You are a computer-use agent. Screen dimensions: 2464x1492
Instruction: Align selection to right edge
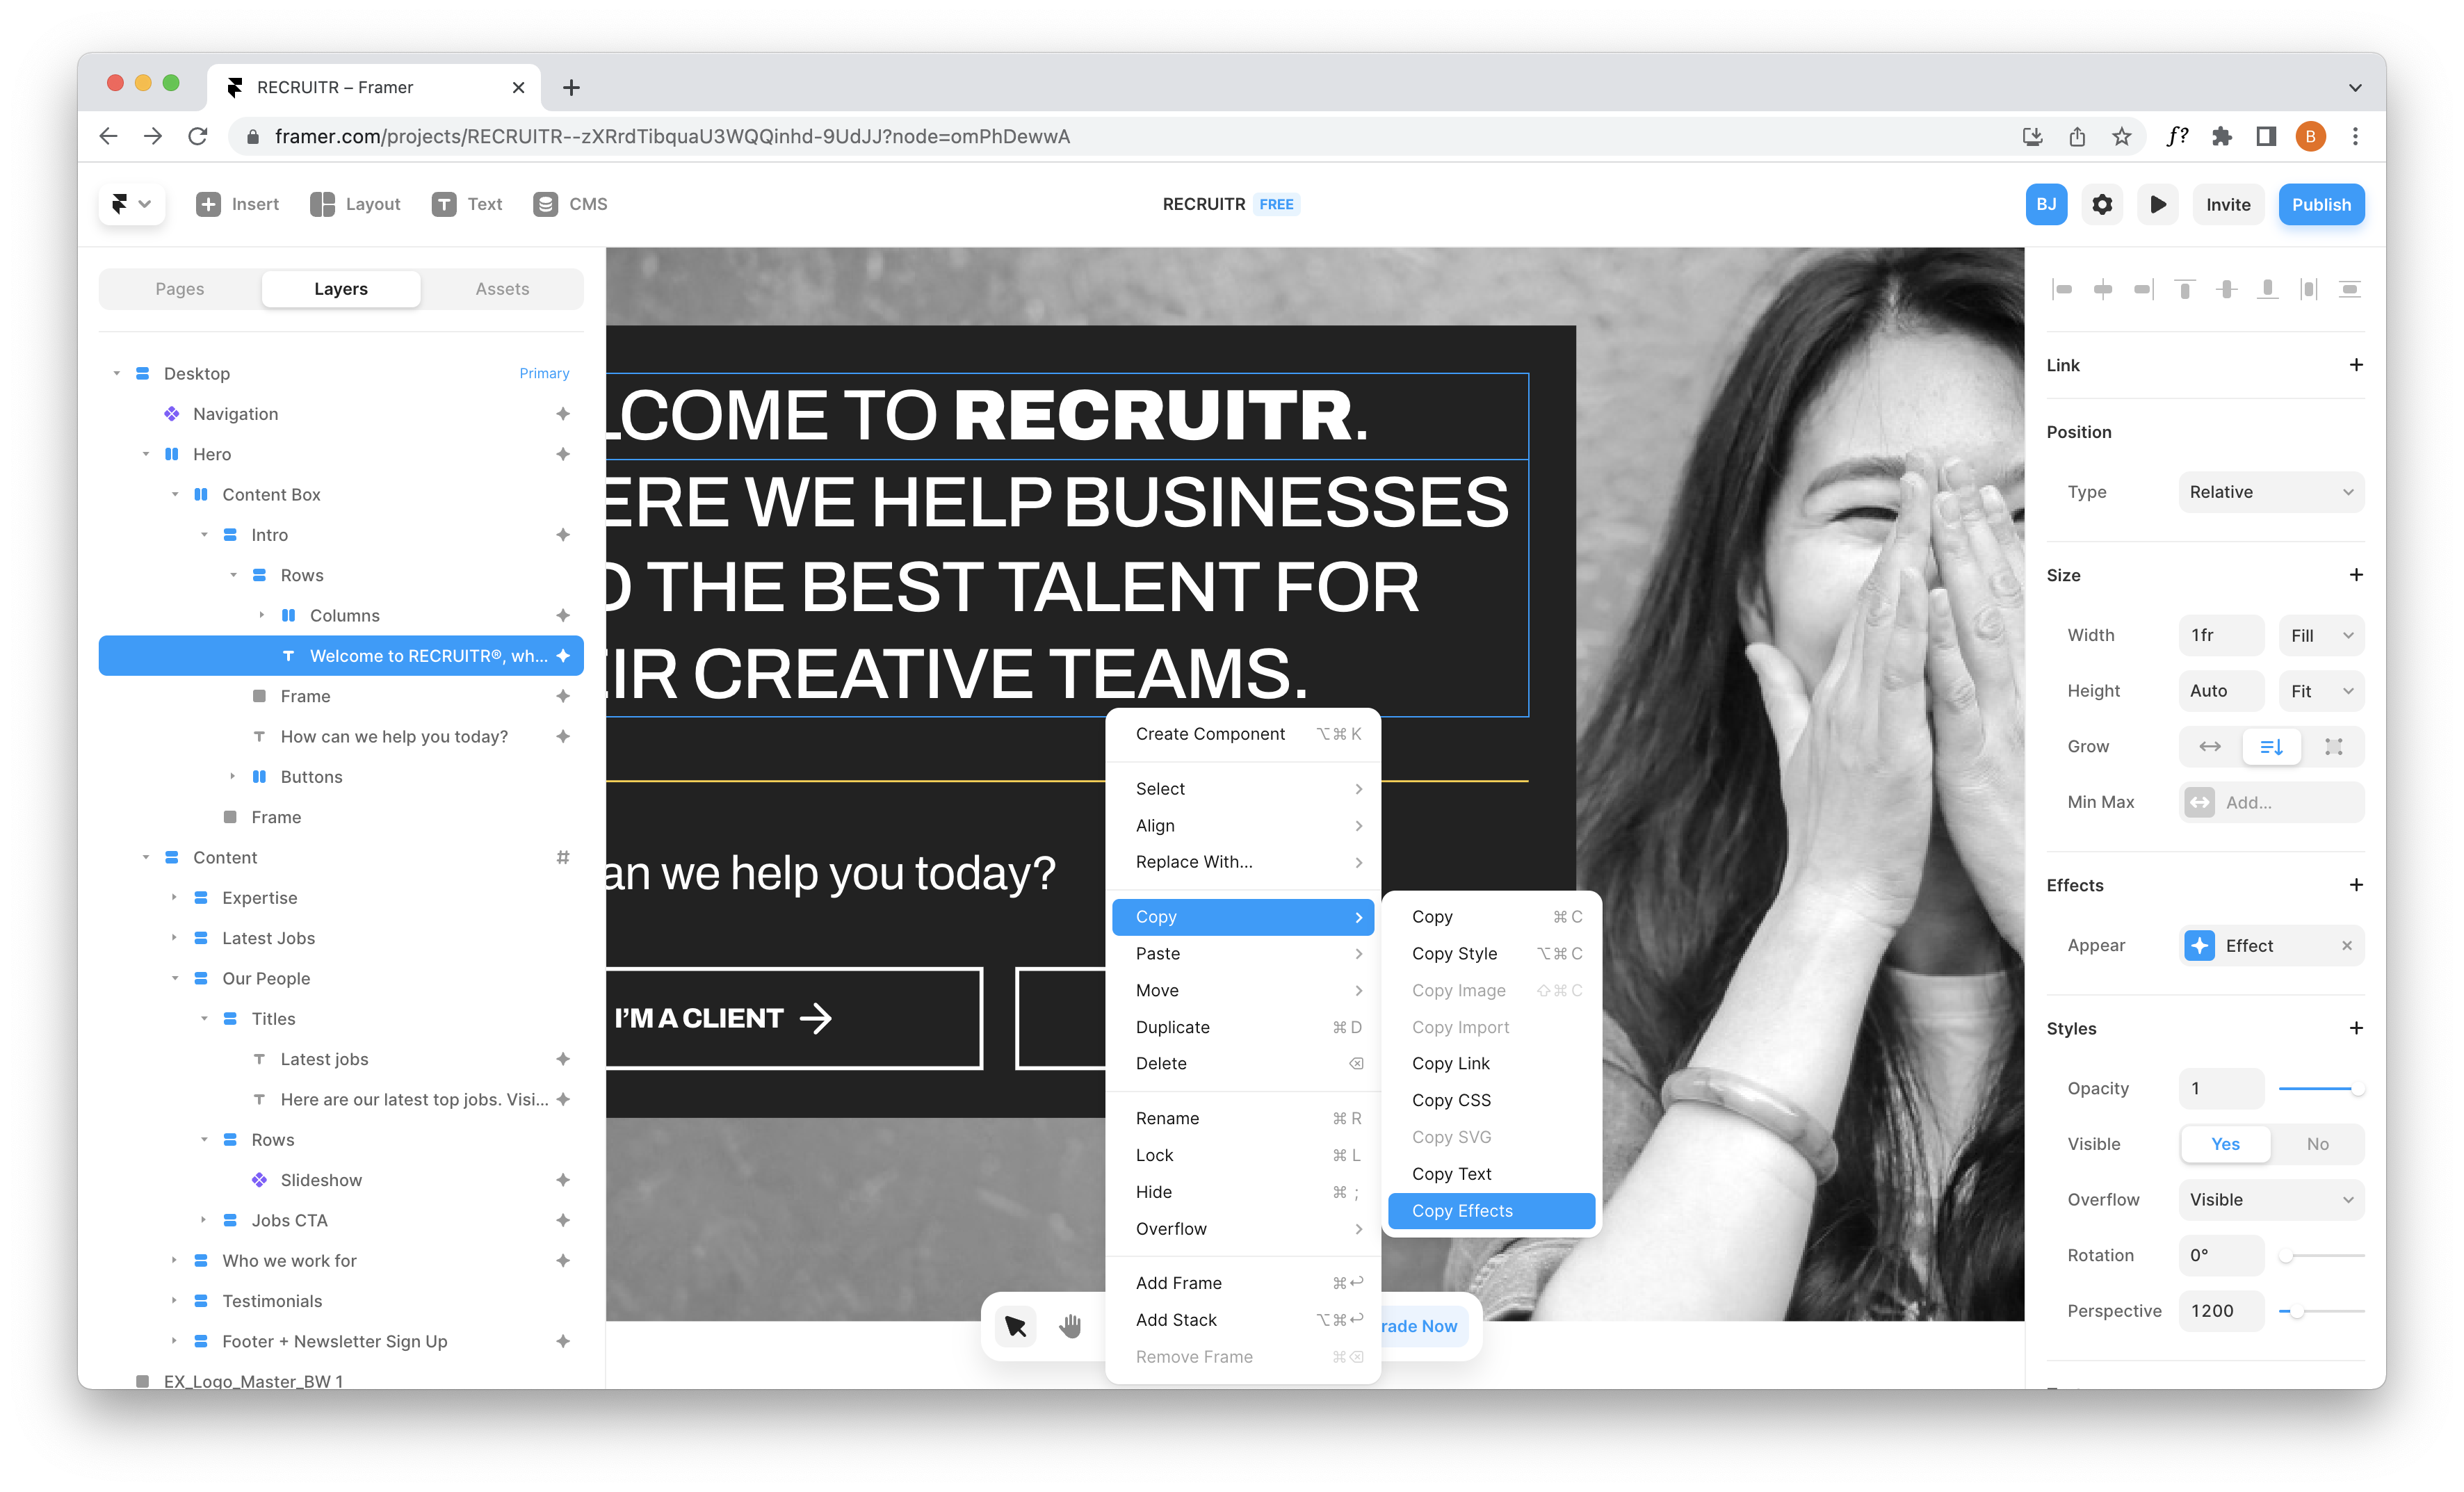click(2144, 289)
